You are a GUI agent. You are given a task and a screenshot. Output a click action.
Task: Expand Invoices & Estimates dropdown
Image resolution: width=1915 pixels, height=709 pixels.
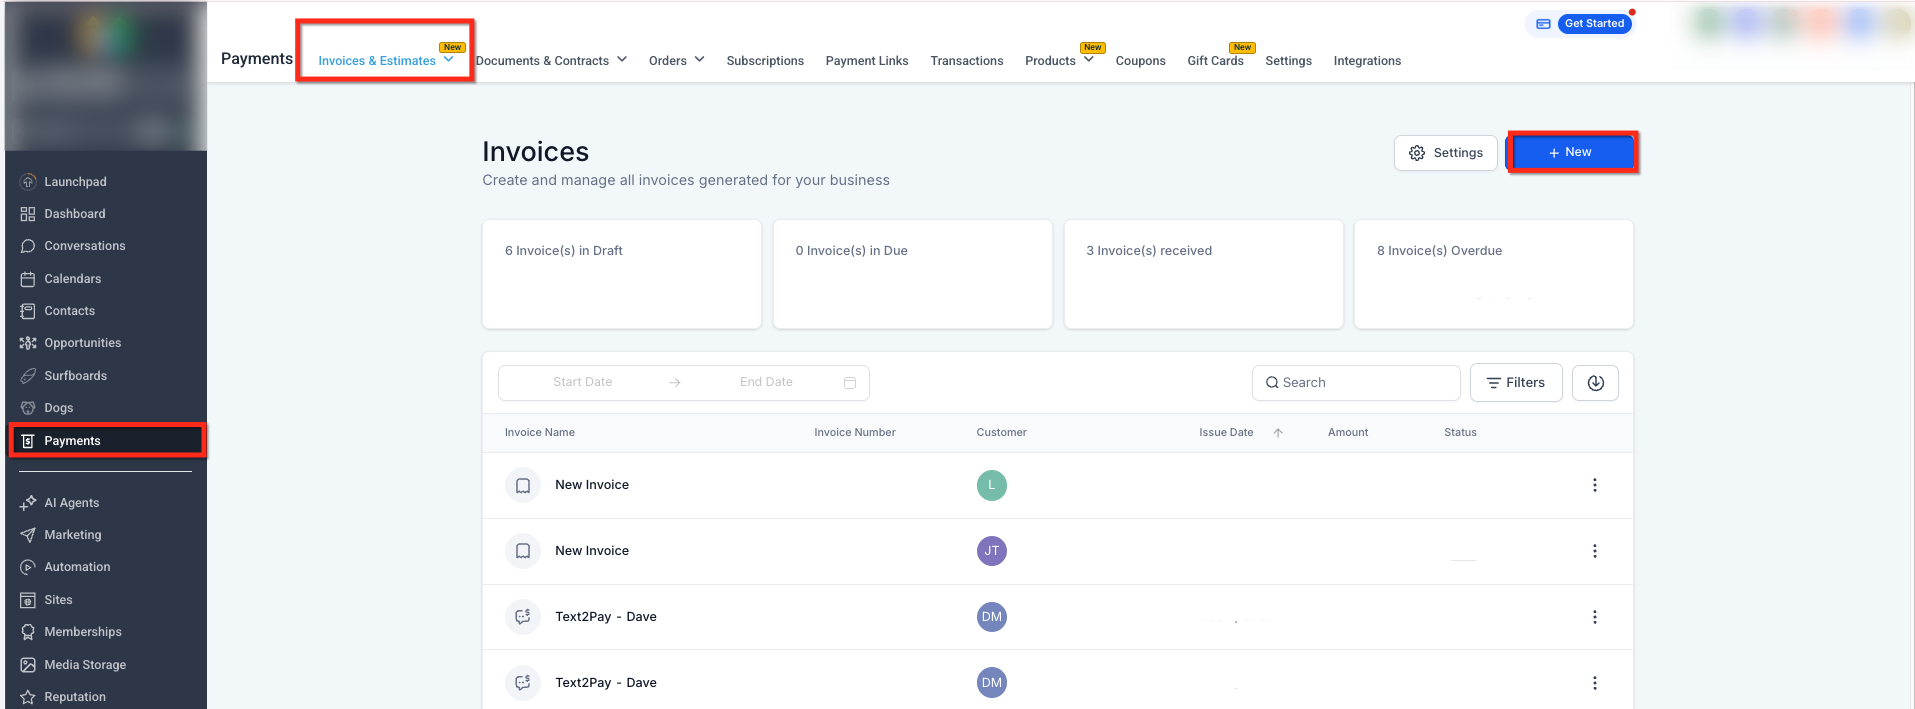[x=448, y=60]
